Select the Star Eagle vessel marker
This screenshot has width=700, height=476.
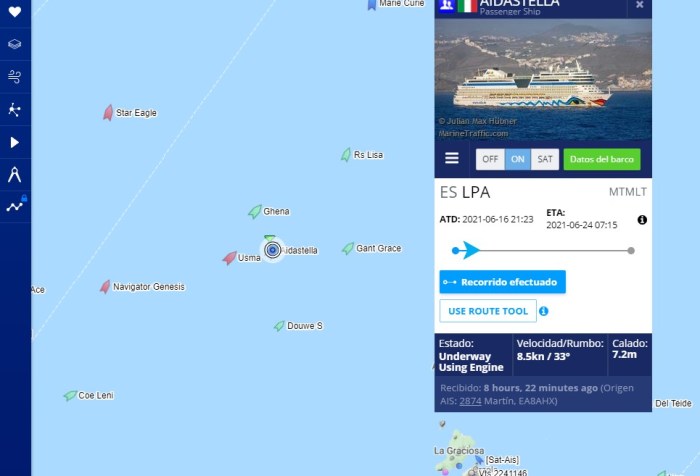point(108,113)
